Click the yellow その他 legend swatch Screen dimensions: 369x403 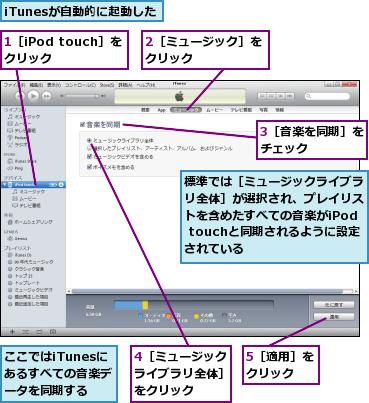pyautogui.click(x=196, y=316)
